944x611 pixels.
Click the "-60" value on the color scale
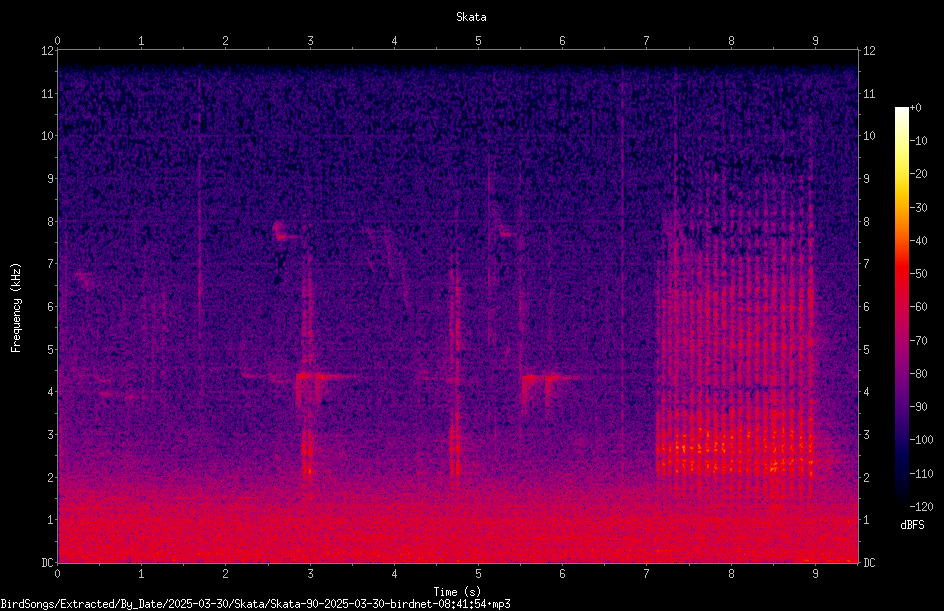(919, 307)
